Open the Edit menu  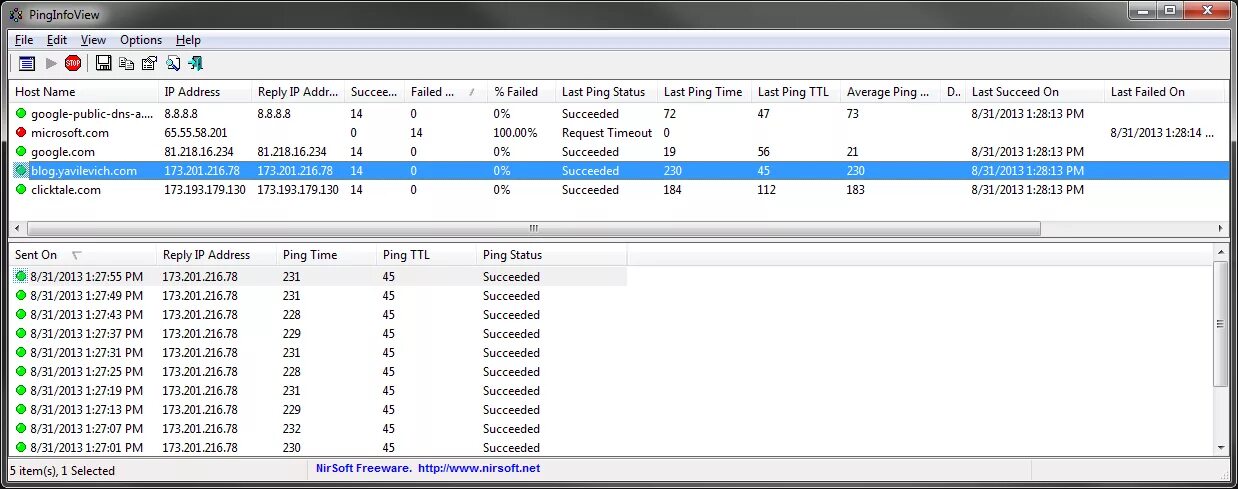[57, 40]
